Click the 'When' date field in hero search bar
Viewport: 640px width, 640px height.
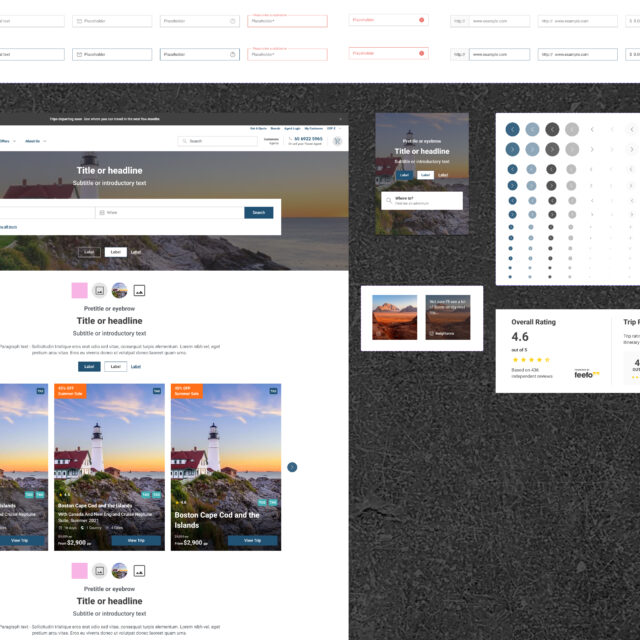click(169, 213)
